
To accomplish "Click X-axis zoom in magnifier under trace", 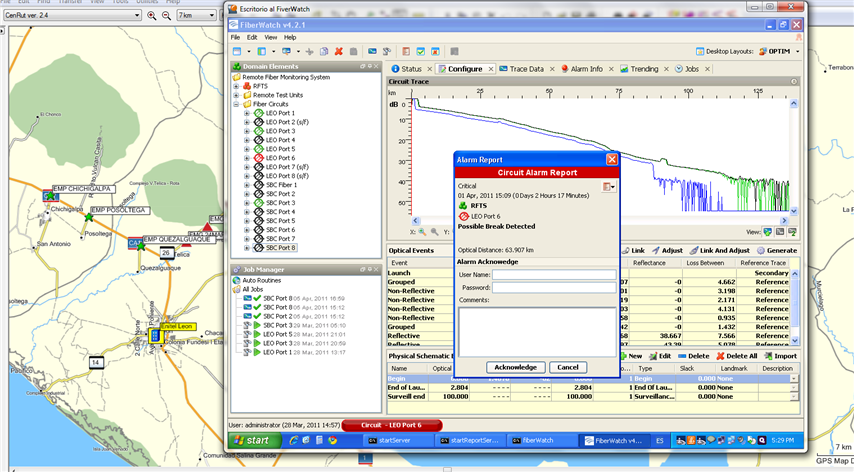I will pyautogui.click(x=422, y=232).
